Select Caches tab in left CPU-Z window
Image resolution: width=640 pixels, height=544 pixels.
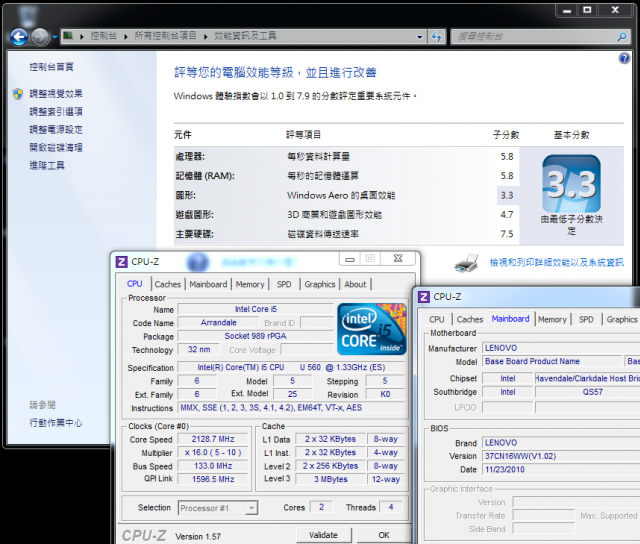(168, 284)
